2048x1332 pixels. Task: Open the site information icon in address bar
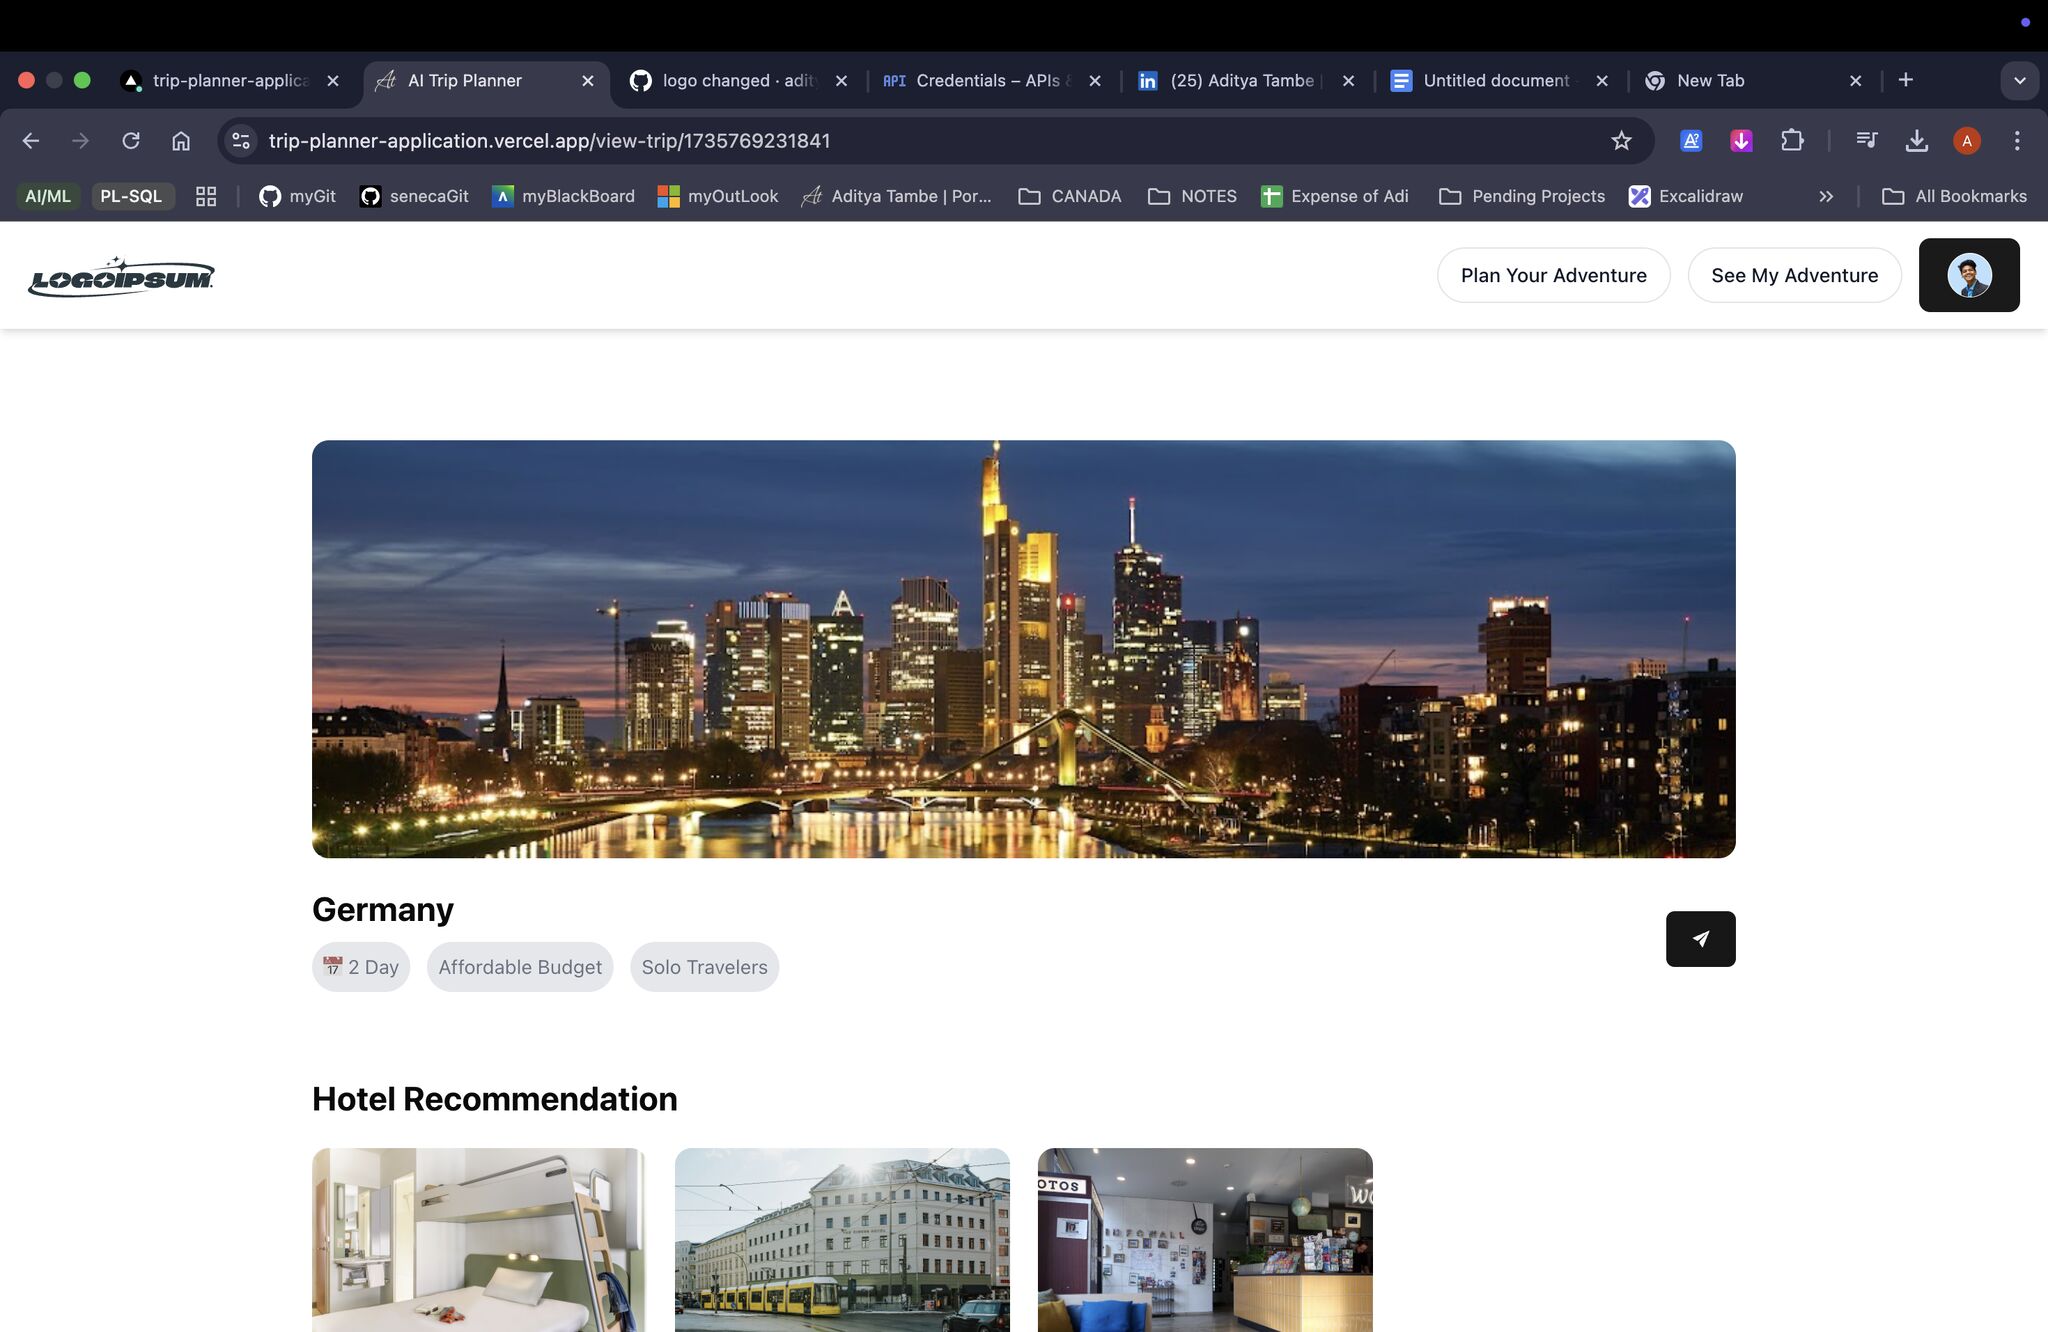[241, 141]
